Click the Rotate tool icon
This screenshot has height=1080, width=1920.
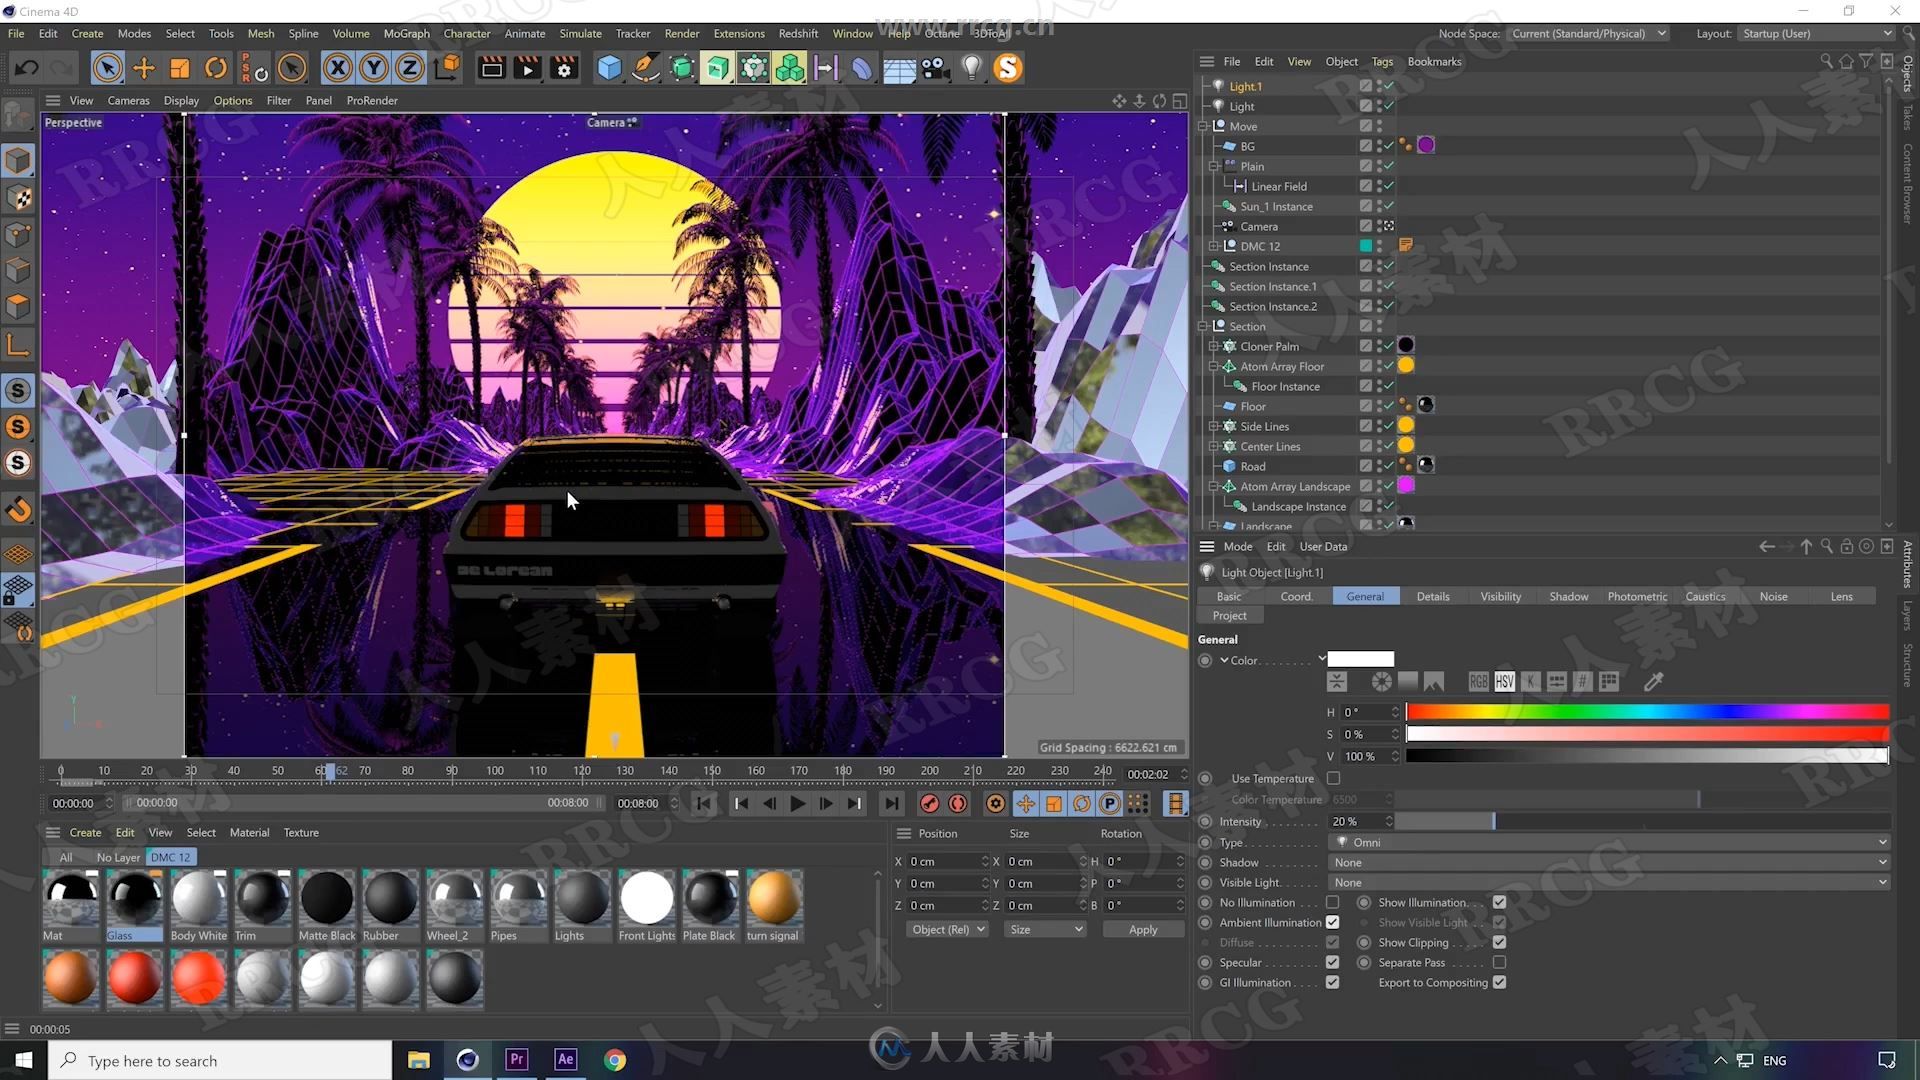point(216,67)
